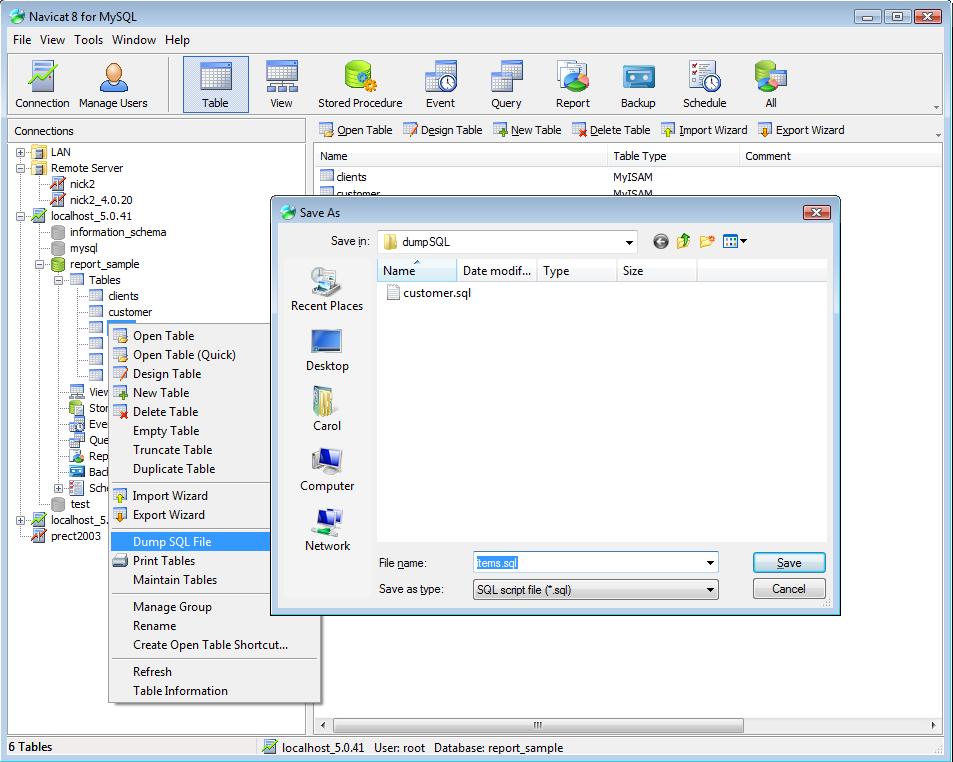Image resolution: width=953 pixels, height=762 pixels.
Task: Collapse the localhost_5.0.41 connection
Action: pyautogui.click(x=21, y=216)
